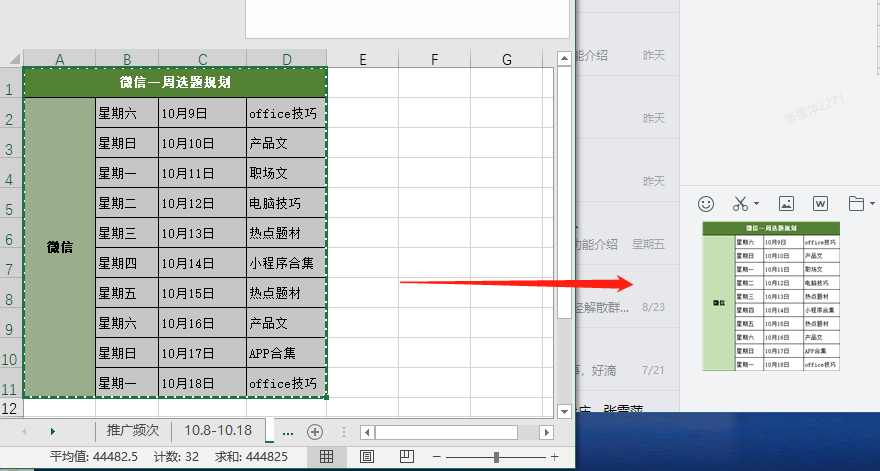Image resolution: width=880 pixels, height=471 pixels.
Task: Click the pasted table thumbnail in chat input
Action: click(771, 296)
